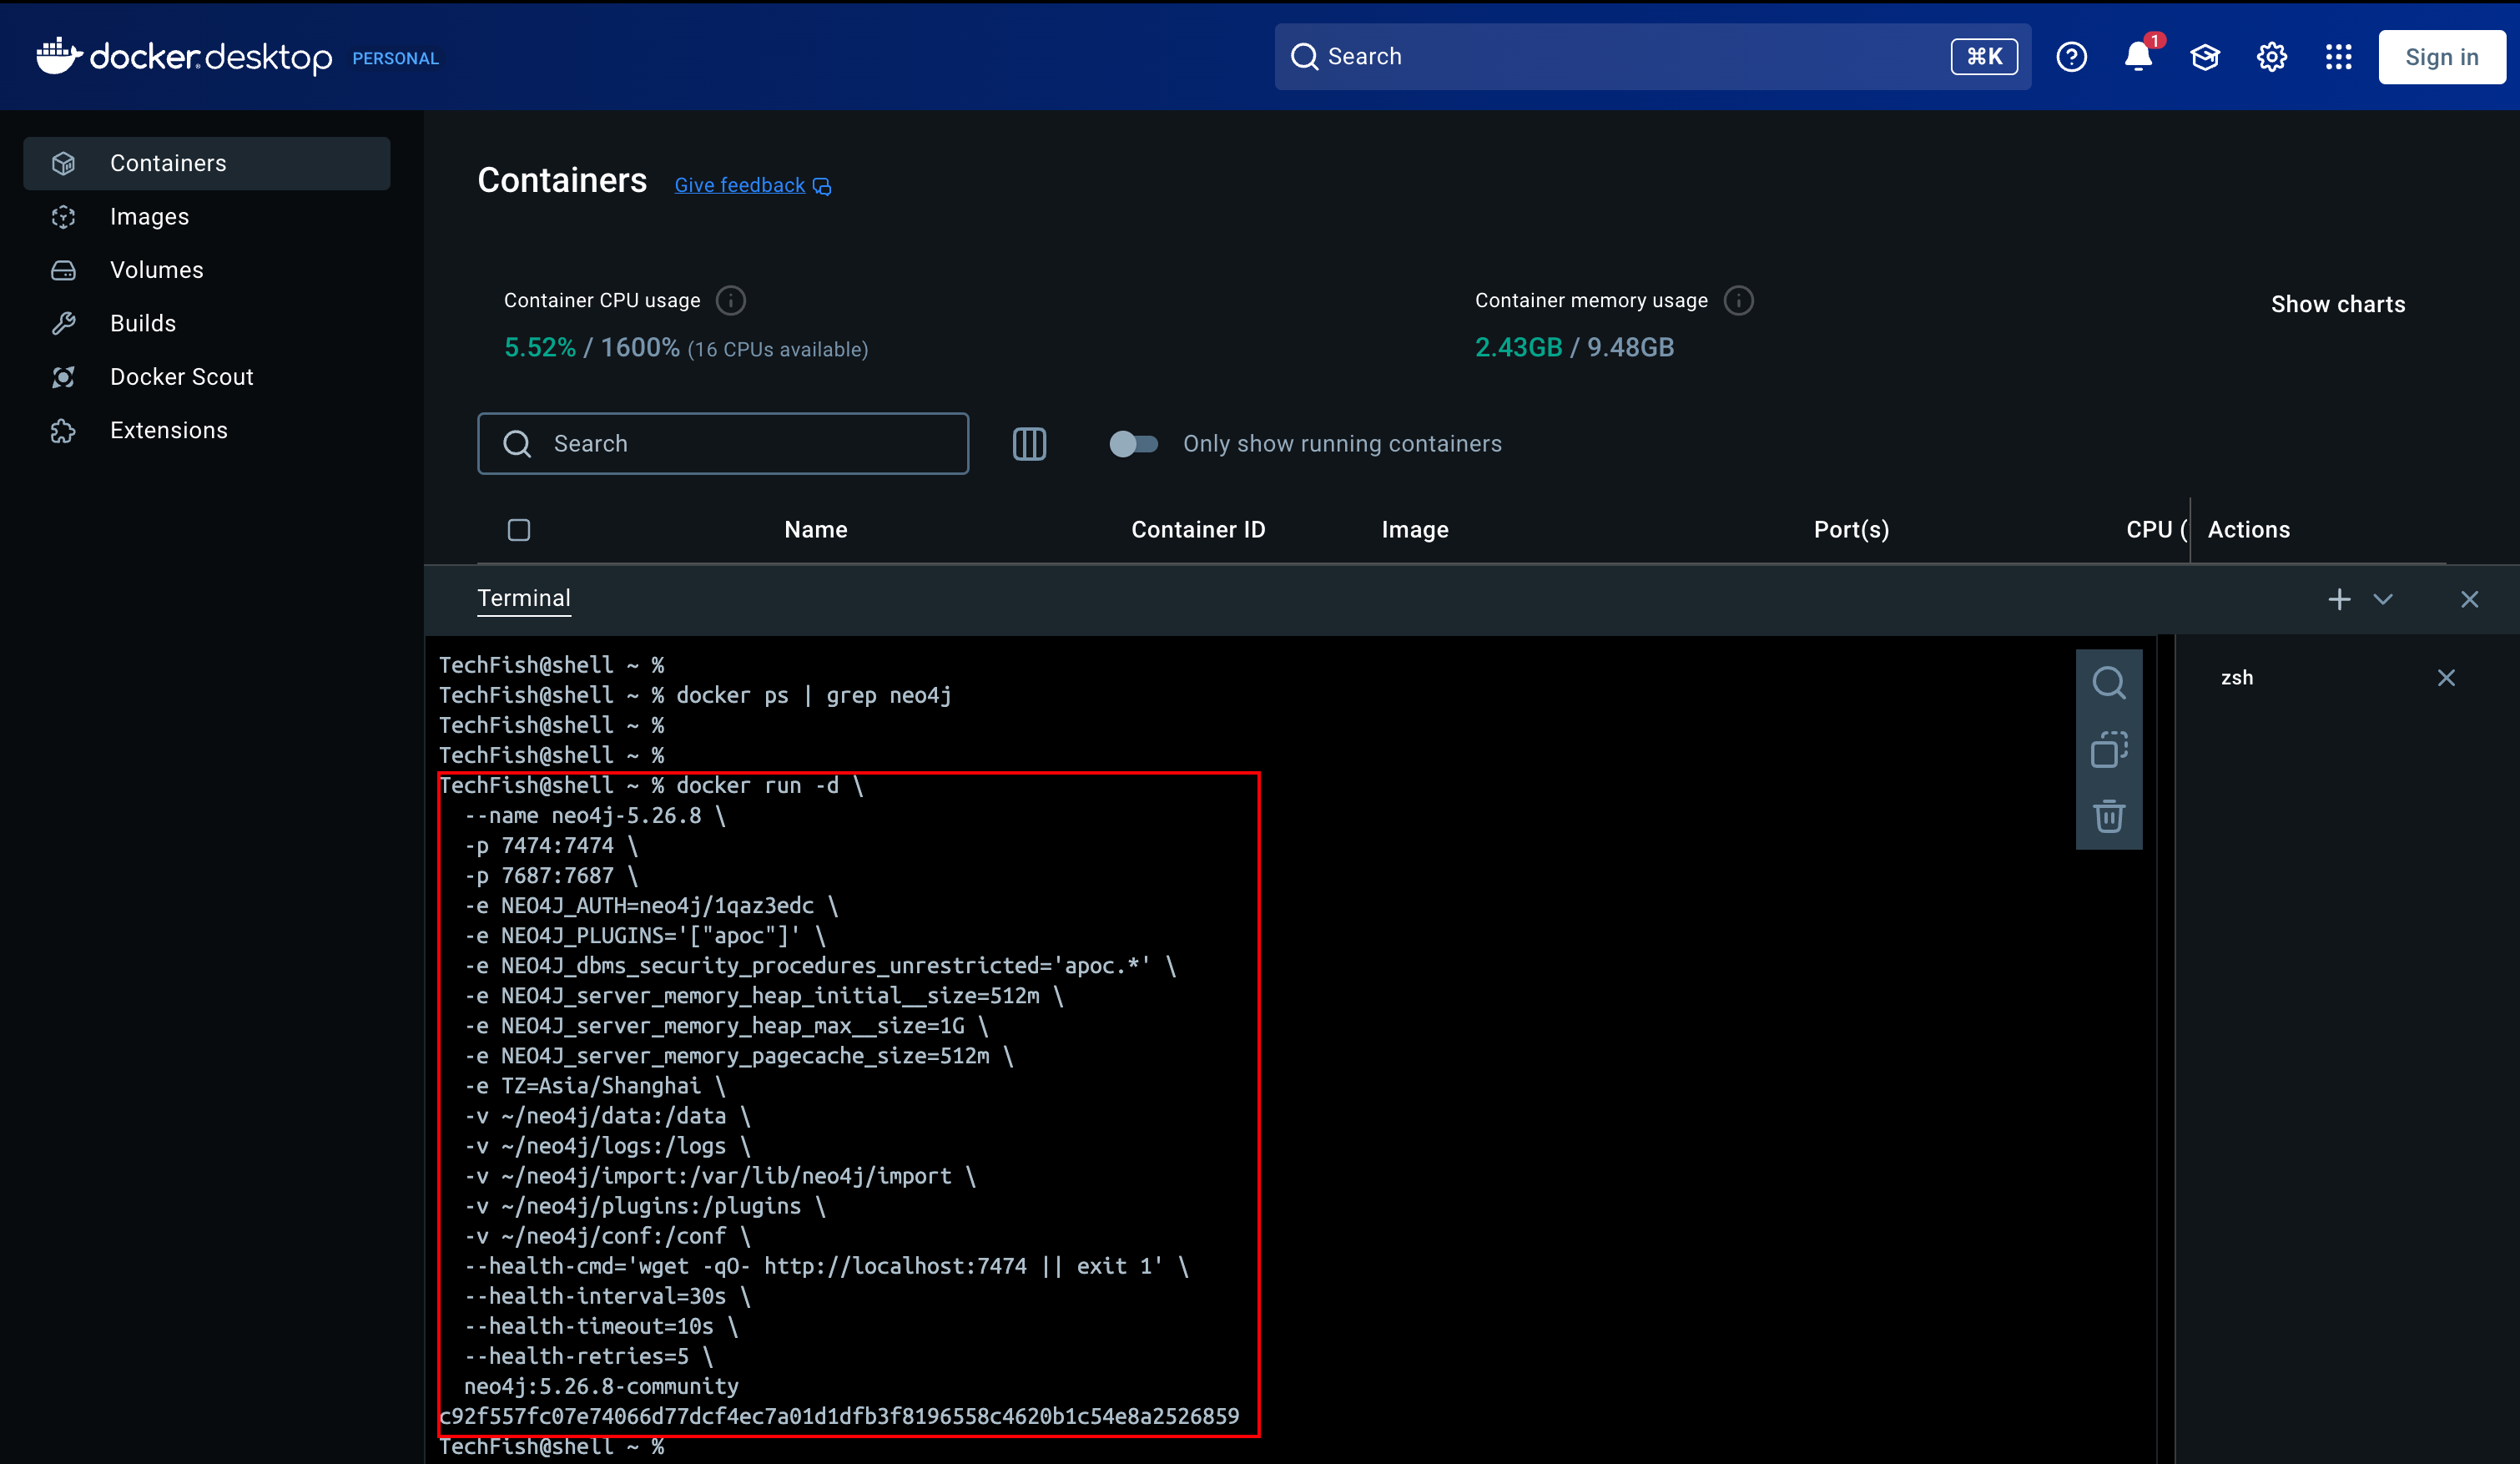The width and height of the screenshot is (2520, 1464).
Task: Check the select-all containers checkbox
Action: 518,530
